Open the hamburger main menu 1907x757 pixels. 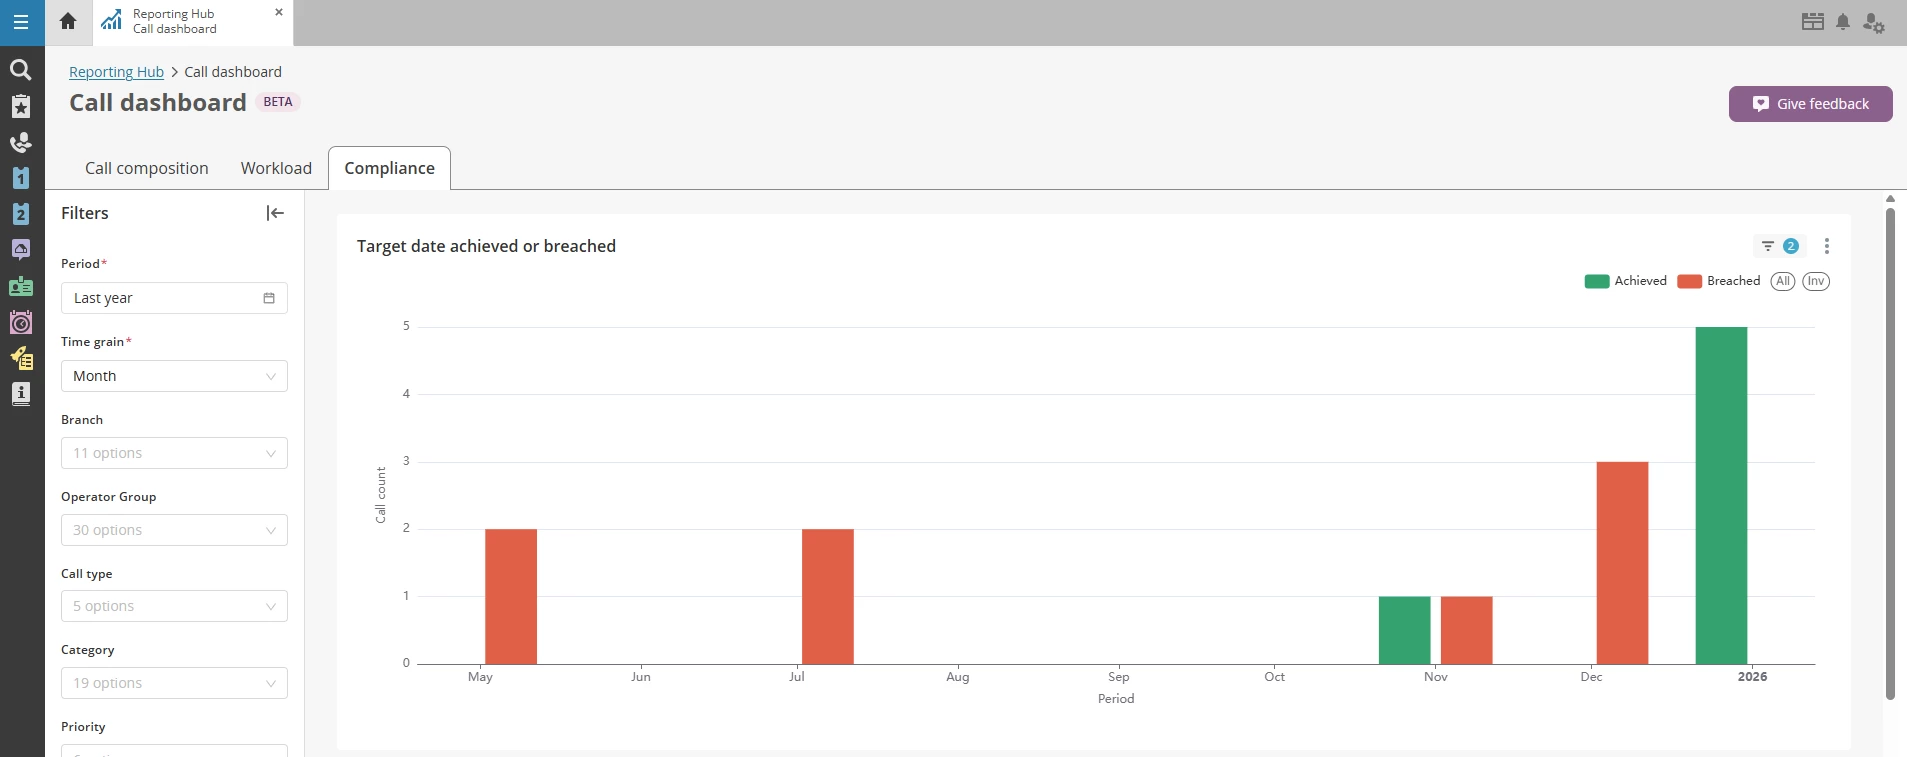pos(21,22)
